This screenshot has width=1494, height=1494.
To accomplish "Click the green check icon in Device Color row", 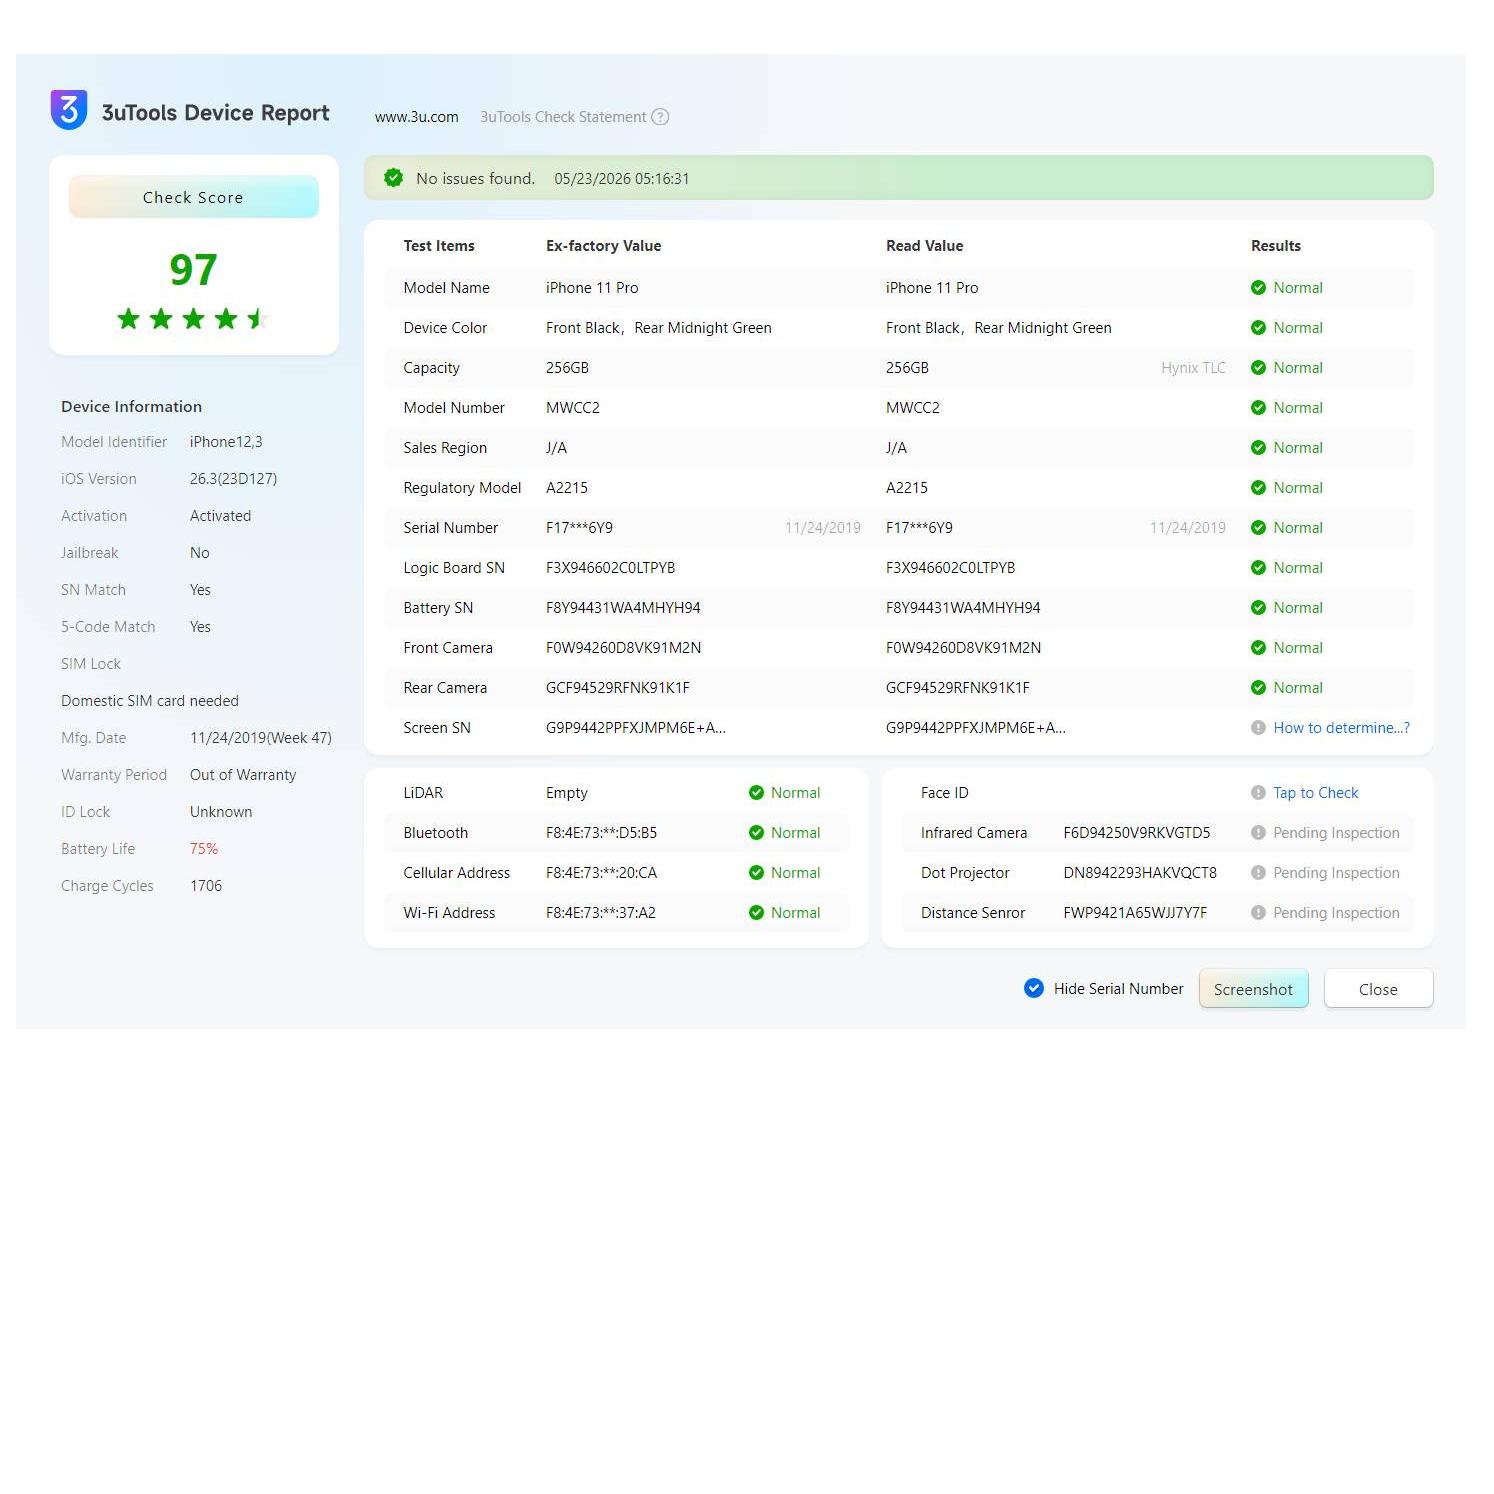I will pos(1258,328).
